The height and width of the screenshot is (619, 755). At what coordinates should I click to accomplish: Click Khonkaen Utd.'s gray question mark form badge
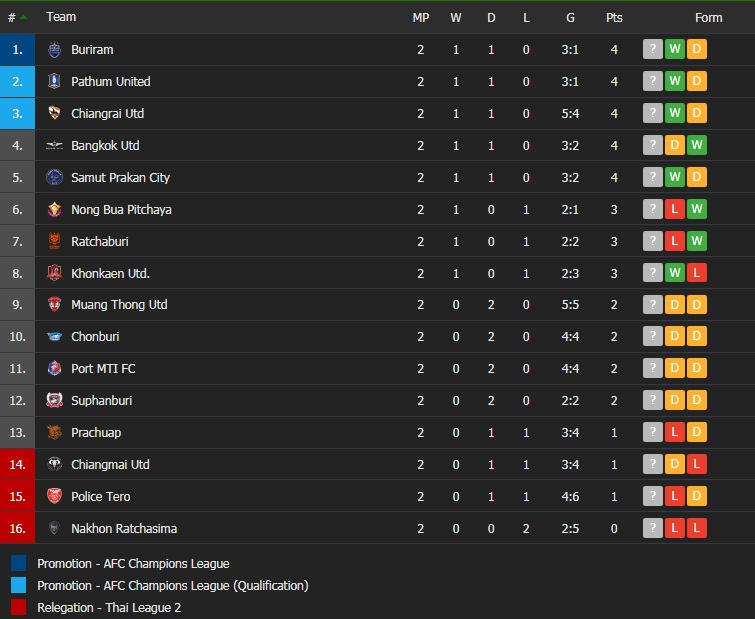pyautogui.click(x=653, y=273)
